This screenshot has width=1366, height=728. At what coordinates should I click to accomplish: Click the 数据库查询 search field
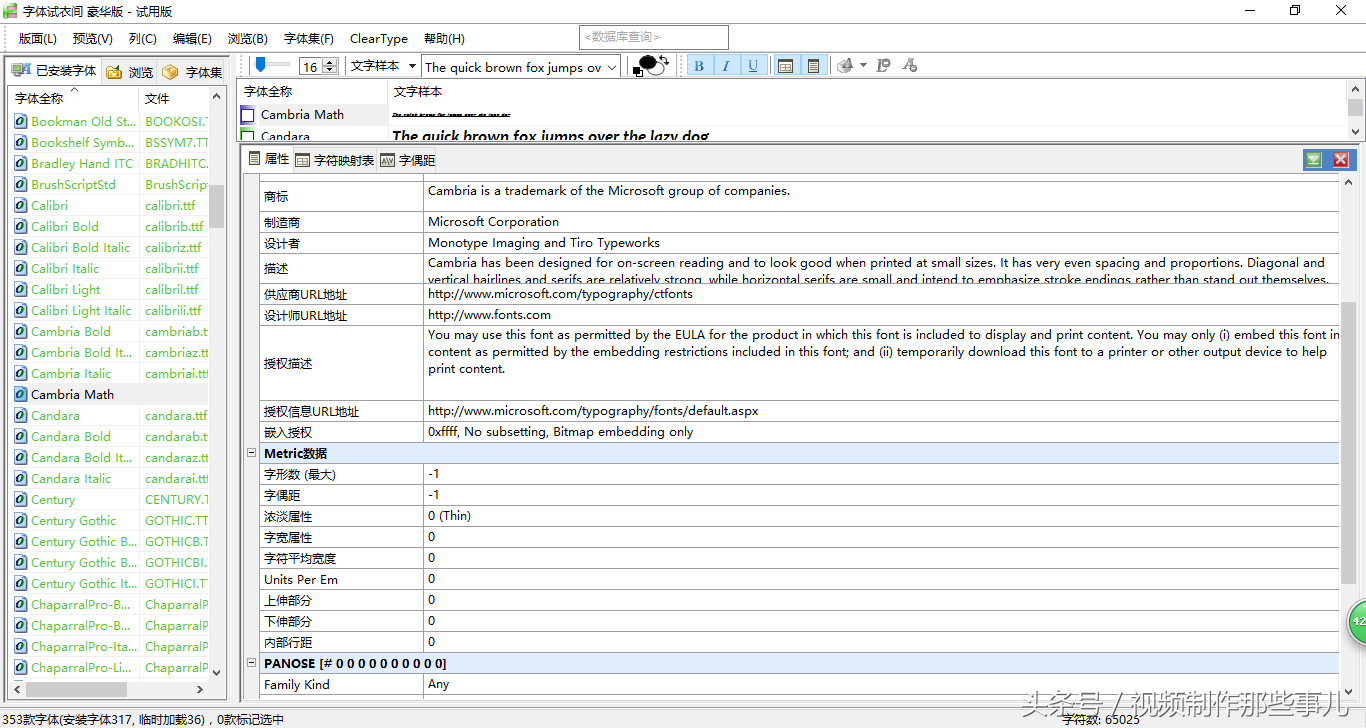tap(654, 37)
